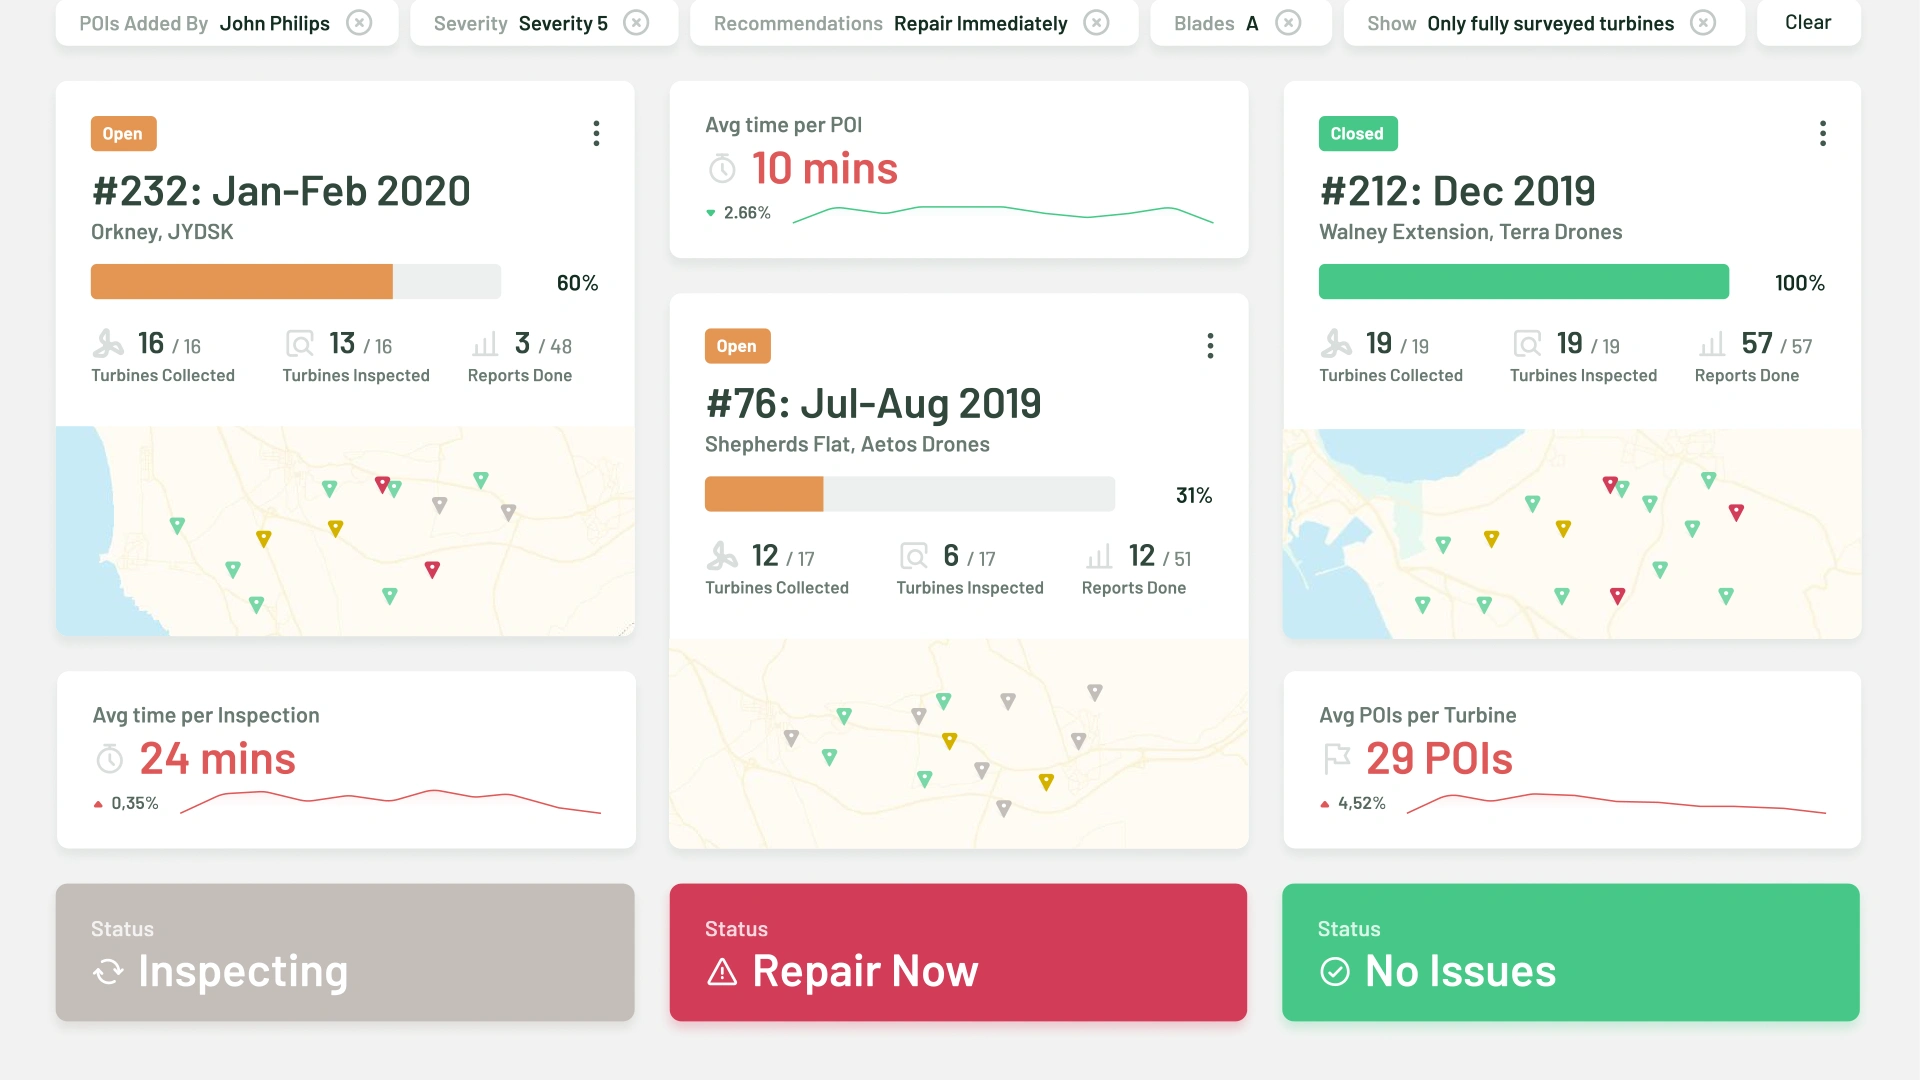Viewport: 1920px width, 1080px height.
Task: Open options menu for campaign #76
Action: (1210, 346)
